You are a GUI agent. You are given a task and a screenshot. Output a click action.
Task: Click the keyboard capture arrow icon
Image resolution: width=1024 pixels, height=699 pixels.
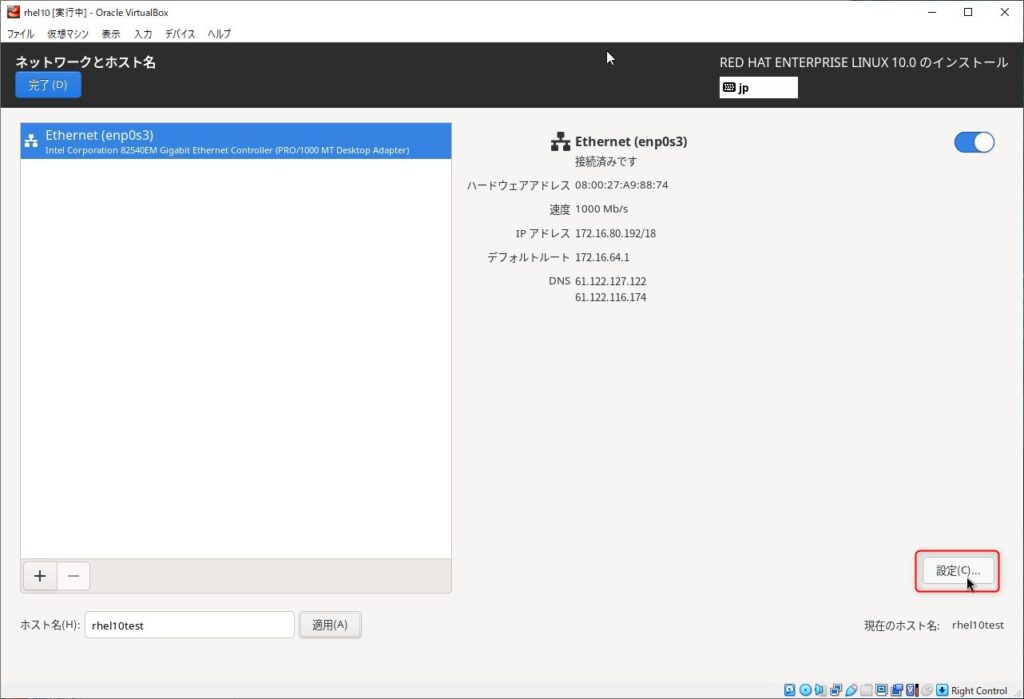coord(942,690)
